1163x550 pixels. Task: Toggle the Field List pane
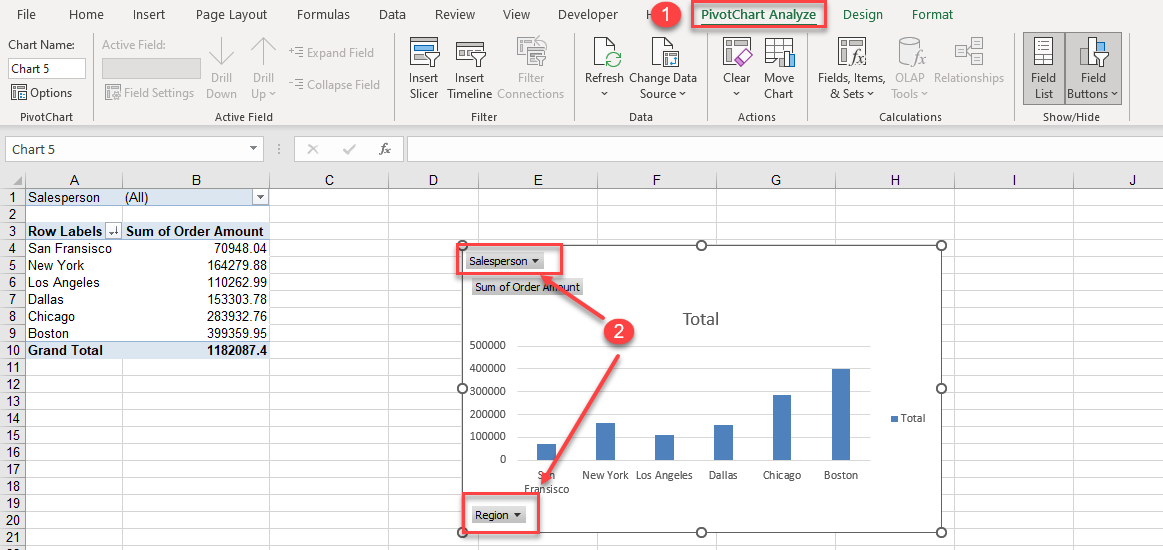1043,68
